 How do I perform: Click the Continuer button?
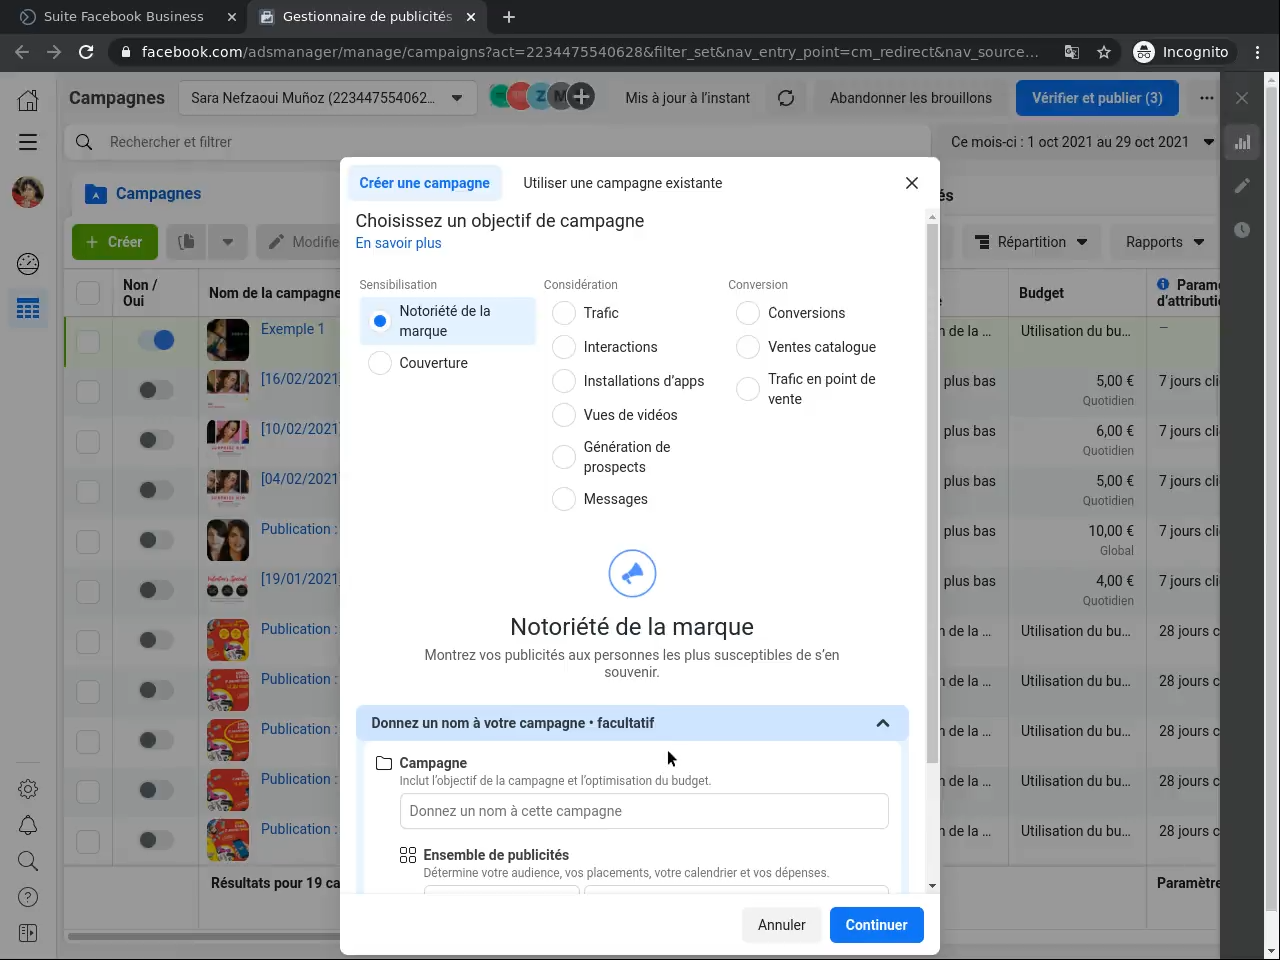(876, 925)
